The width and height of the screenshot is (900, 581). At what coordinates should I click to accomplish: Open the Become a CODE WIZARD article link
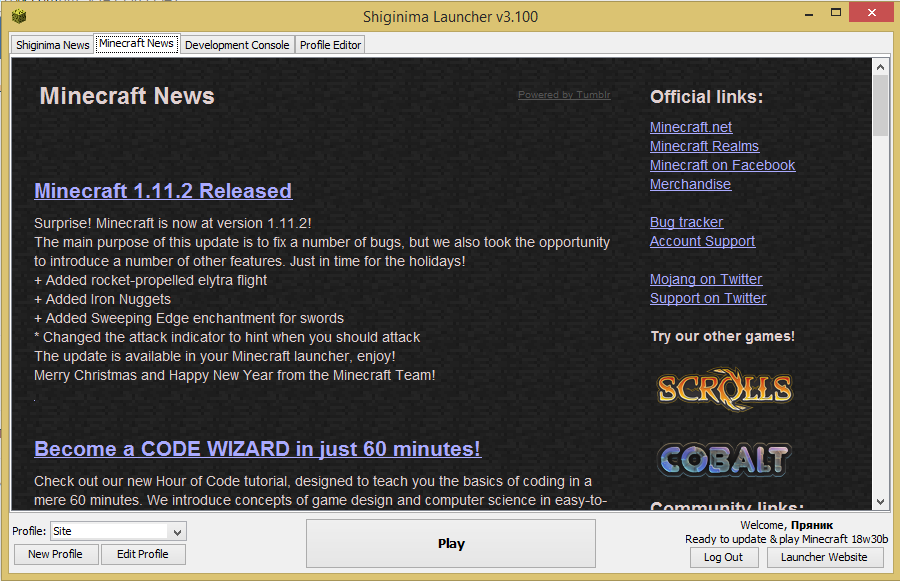pyautogui.click(x=257, y=449)
